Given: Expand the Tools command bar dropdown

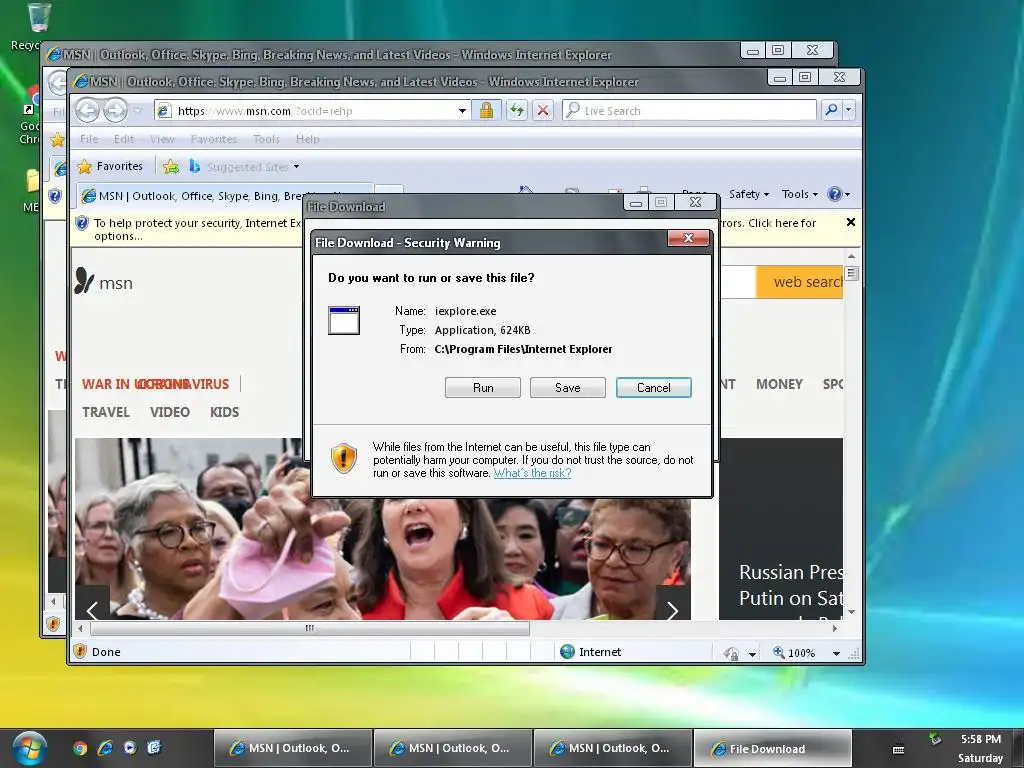Looking at the screenshot, I should coord(799,194).
